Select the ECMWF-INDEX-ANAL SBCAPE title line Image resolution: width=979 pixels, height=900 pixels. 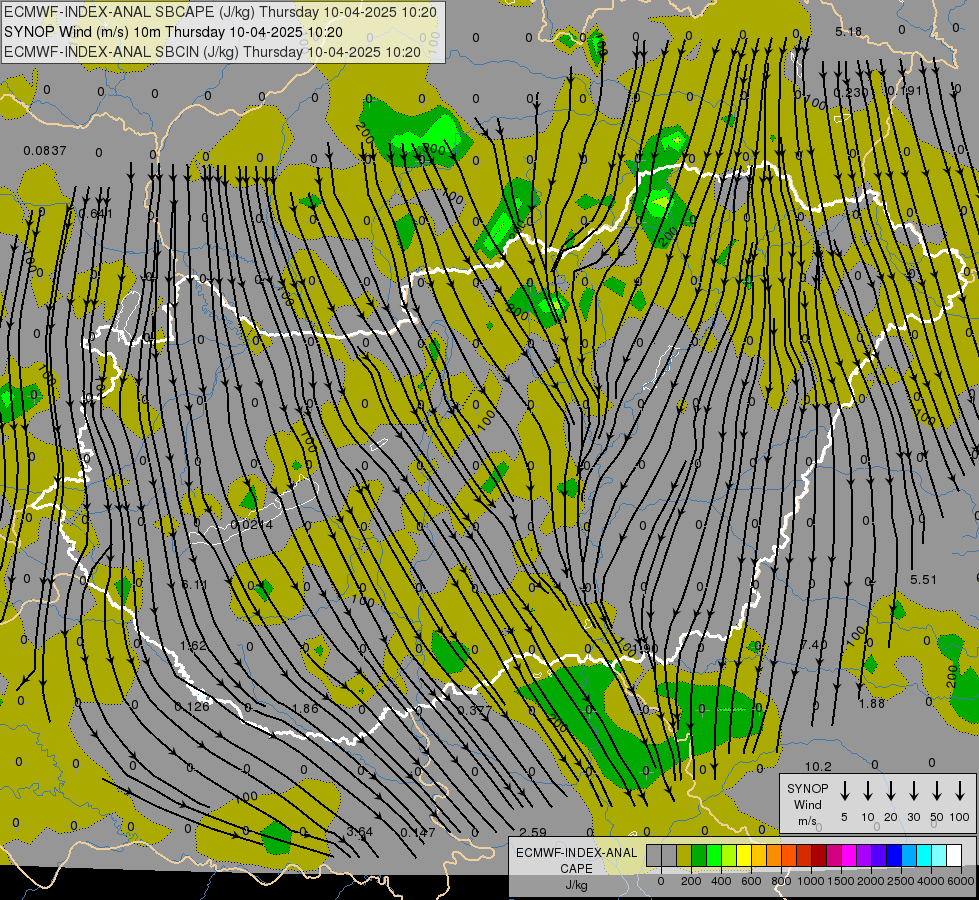pyautogui.click(x=220, y=12)
